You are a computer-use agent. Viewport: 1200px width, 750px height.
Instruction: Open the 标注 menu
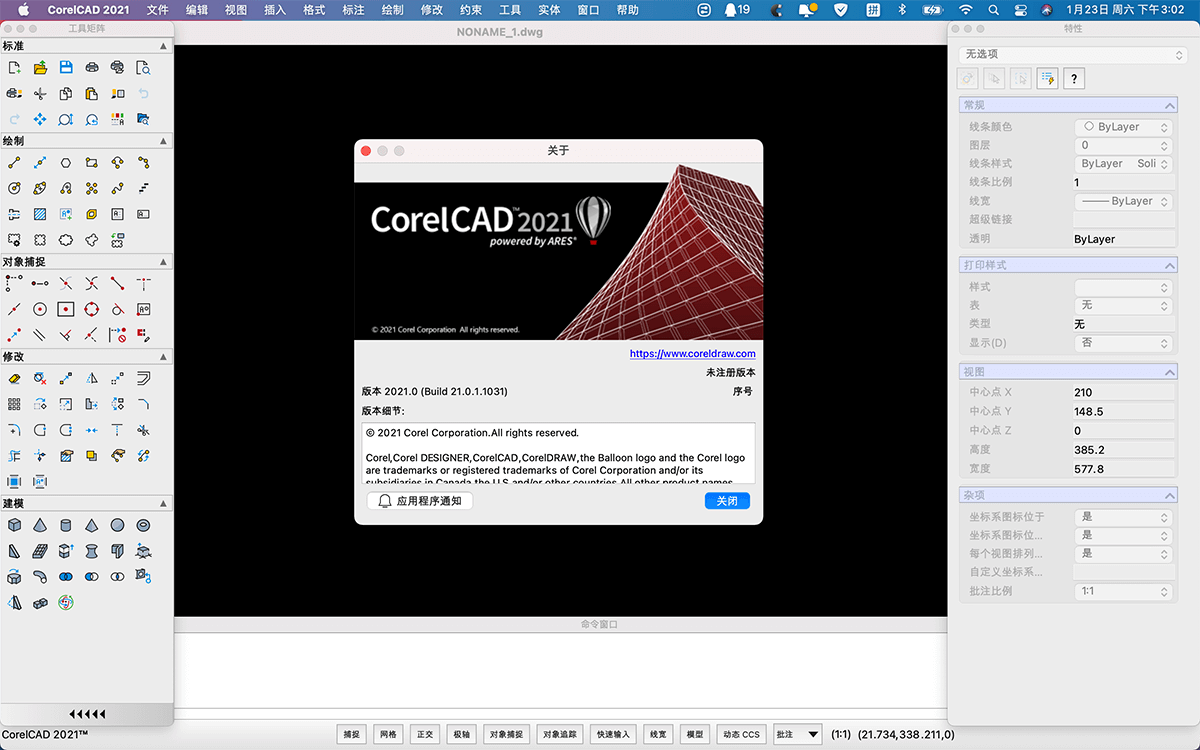[353, 10]
